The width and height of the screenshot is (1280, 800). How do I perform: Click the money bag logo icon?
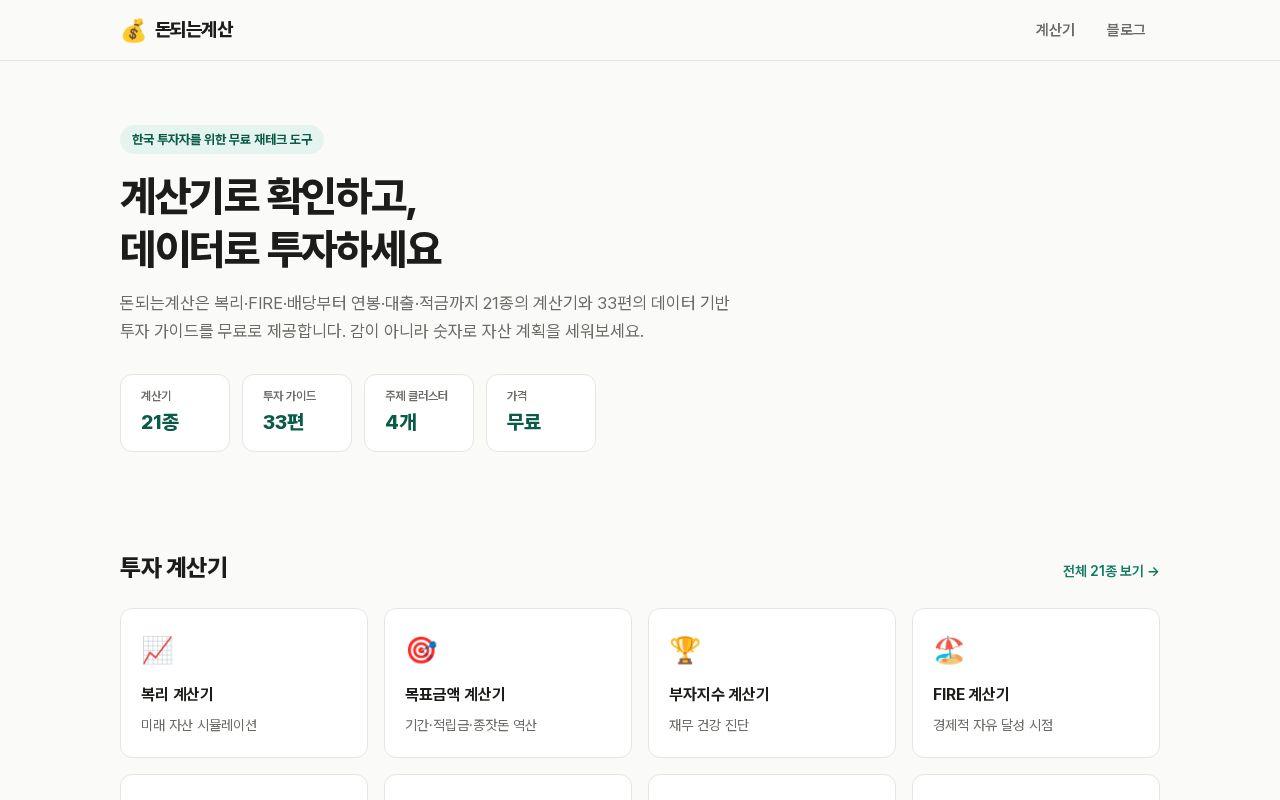coord(133,30)
